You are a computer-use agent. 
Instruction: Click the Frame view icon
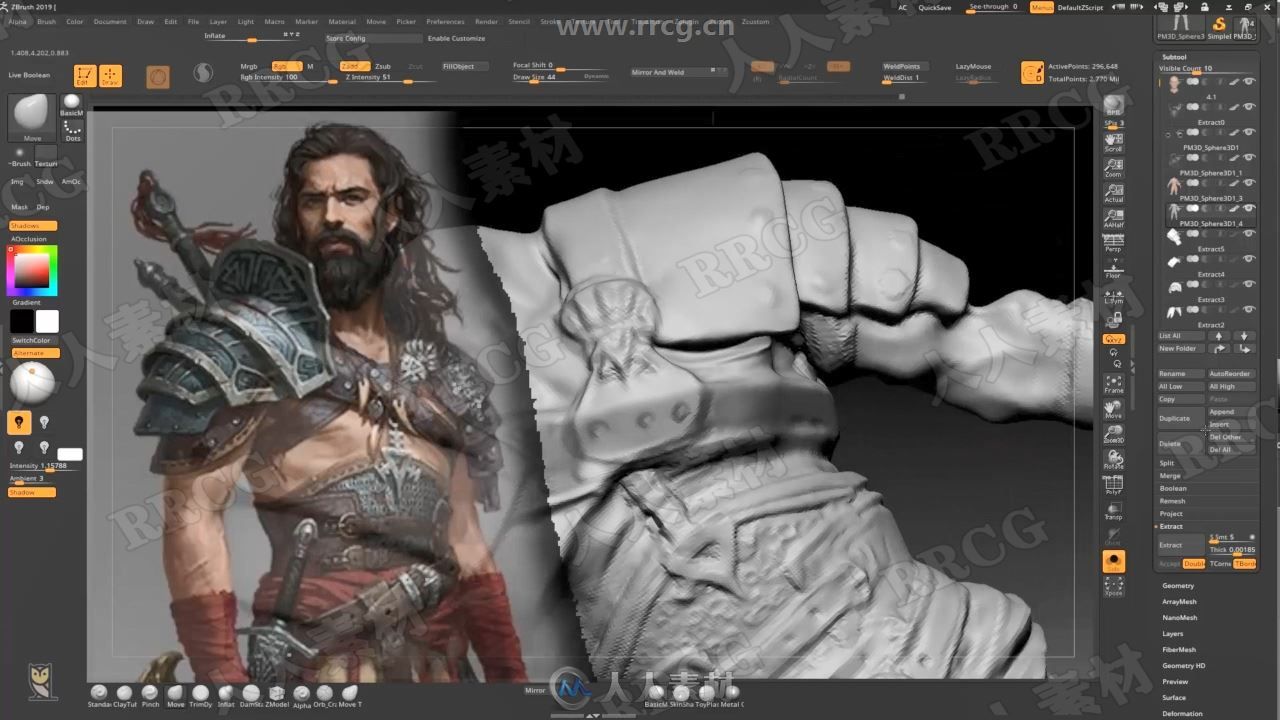pos(1113,384)
